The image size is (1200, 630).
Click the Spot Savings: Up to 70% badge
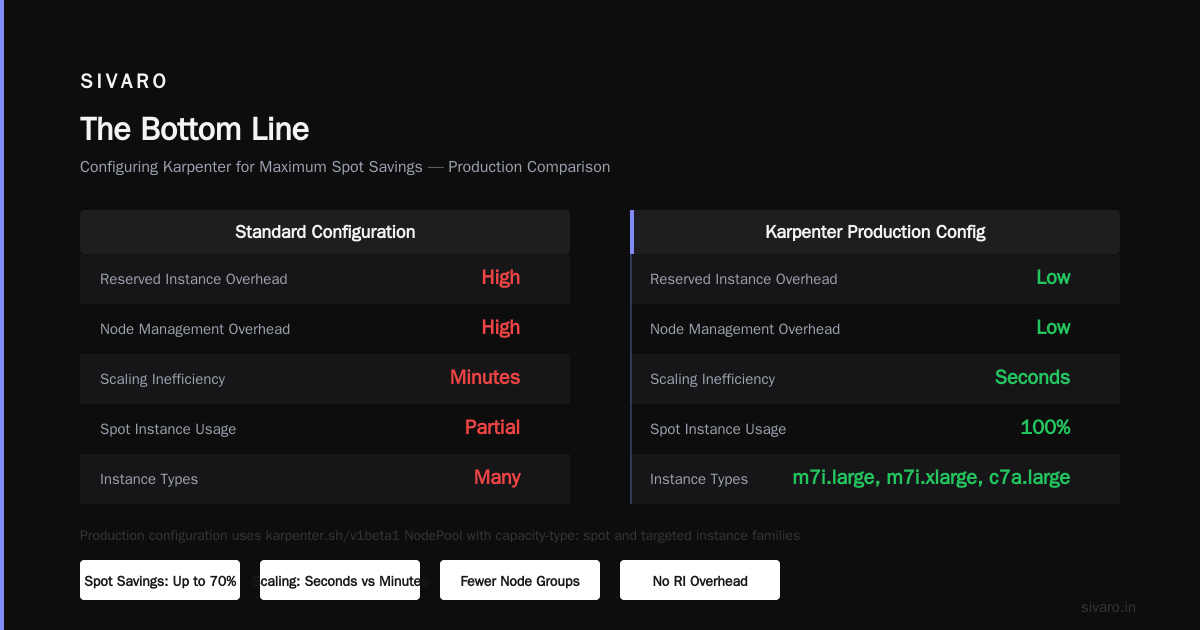click(x=160, y=580)
